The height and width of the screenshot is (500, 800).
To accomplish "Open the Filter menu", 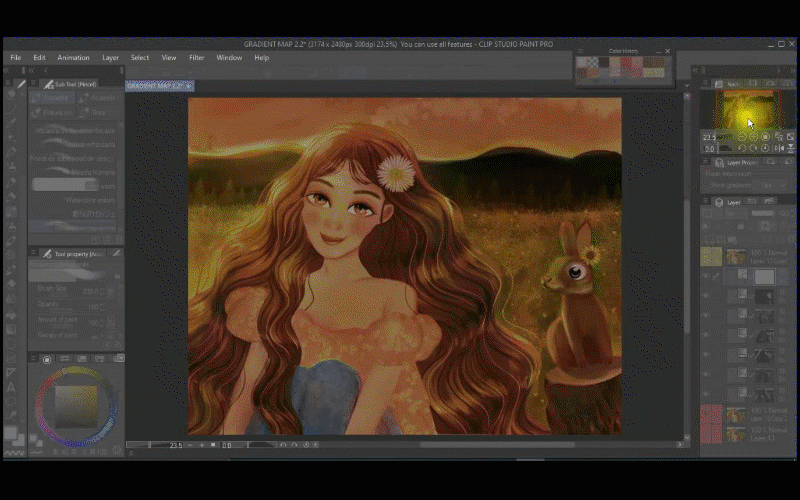I will click(196, 58).
